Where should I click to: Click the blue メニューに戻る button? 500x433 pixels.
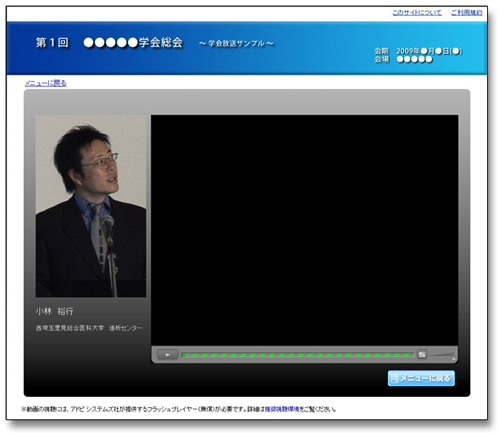(421, 378)
